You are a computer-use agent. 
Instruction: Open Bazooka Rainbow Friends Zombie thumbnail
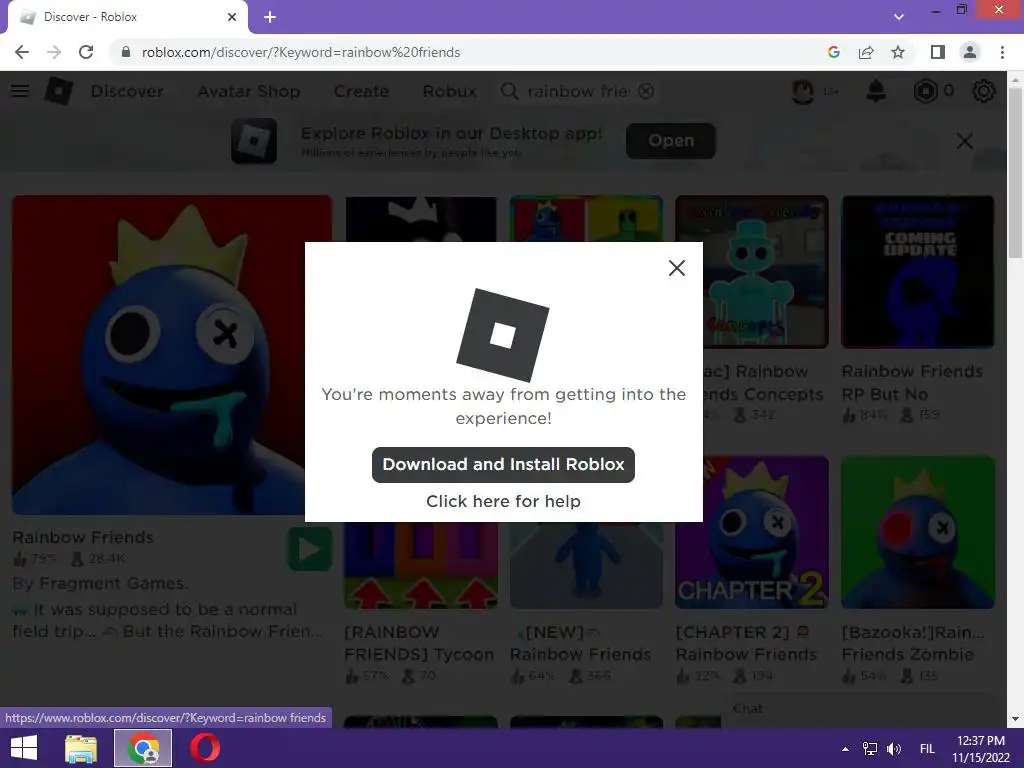[918, 532]
